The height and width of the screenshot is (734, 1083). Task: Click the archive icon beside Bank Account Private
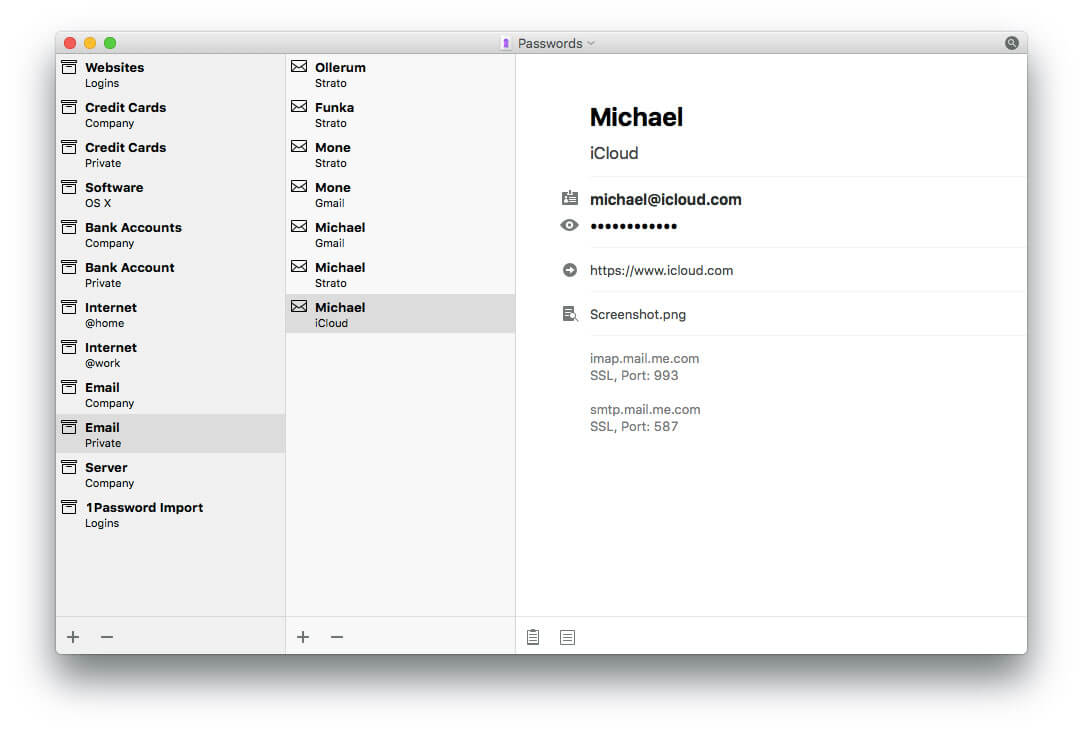click(69, 267)
